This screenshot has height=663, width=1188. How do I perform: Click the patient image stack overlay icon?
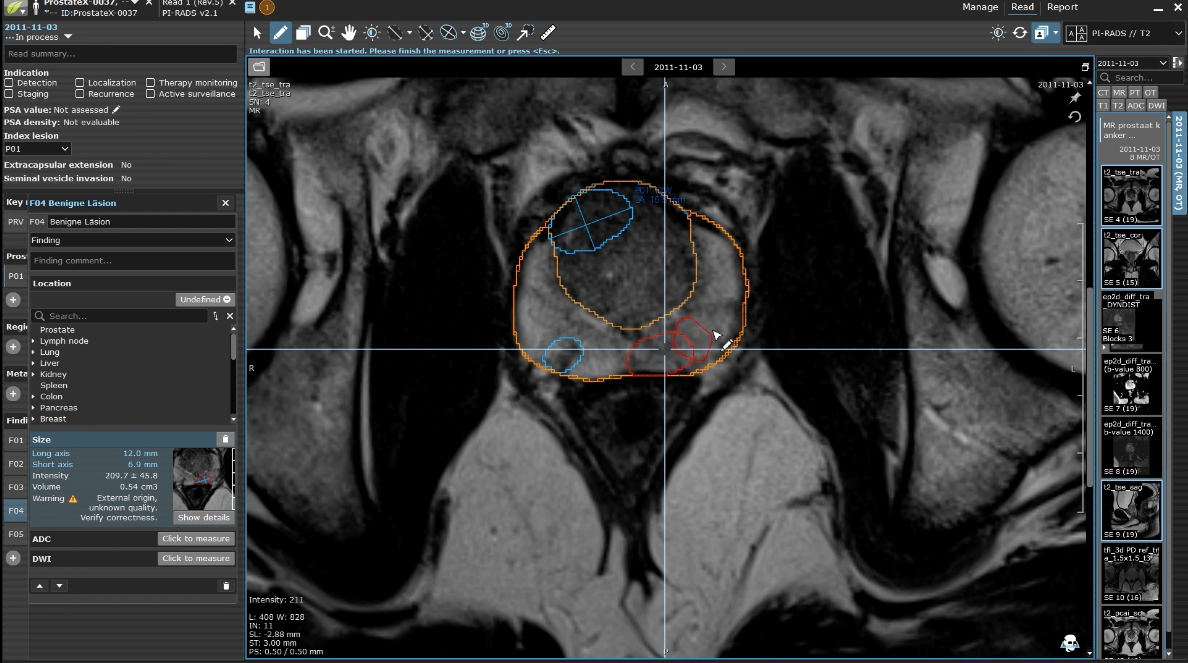tap(1042, 33)
